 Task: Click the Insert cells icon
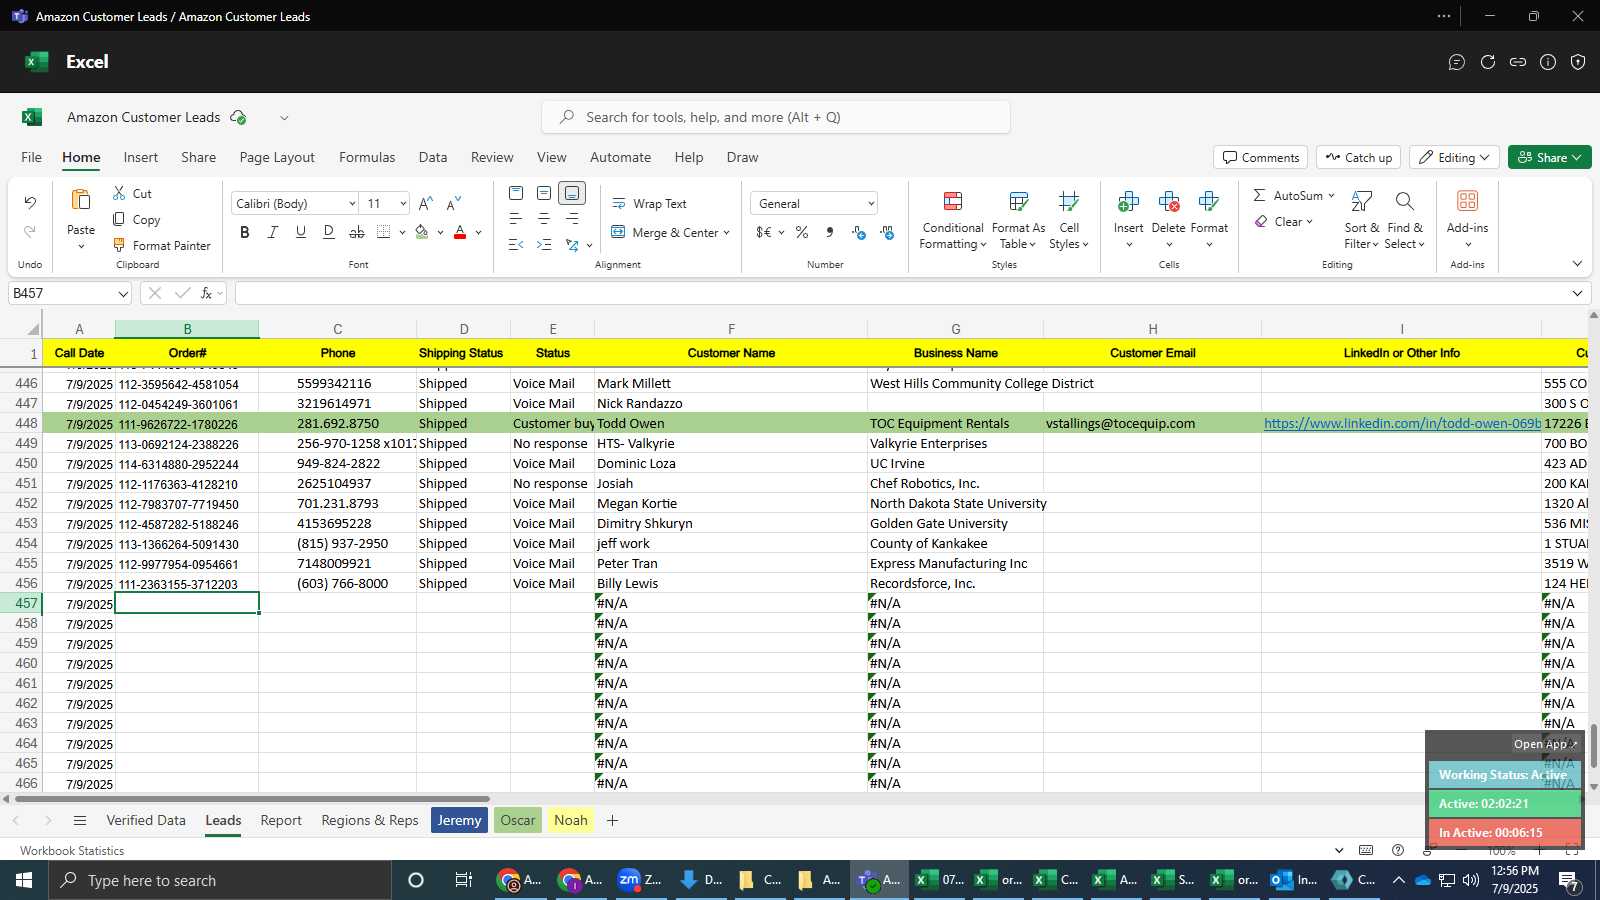1128,202
